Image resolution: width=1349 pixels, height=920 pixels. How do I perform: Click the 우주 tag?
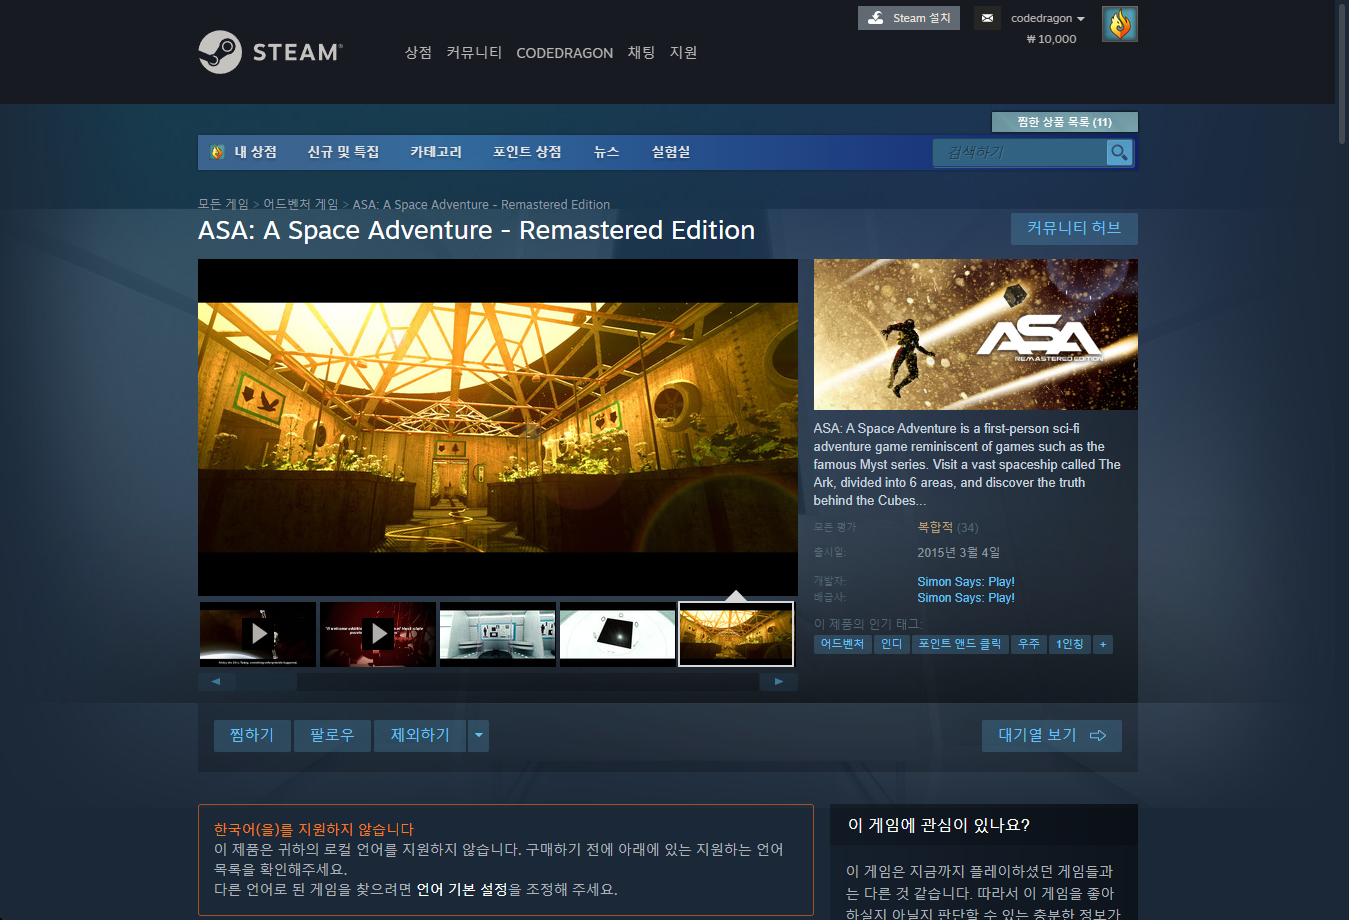1029,644
